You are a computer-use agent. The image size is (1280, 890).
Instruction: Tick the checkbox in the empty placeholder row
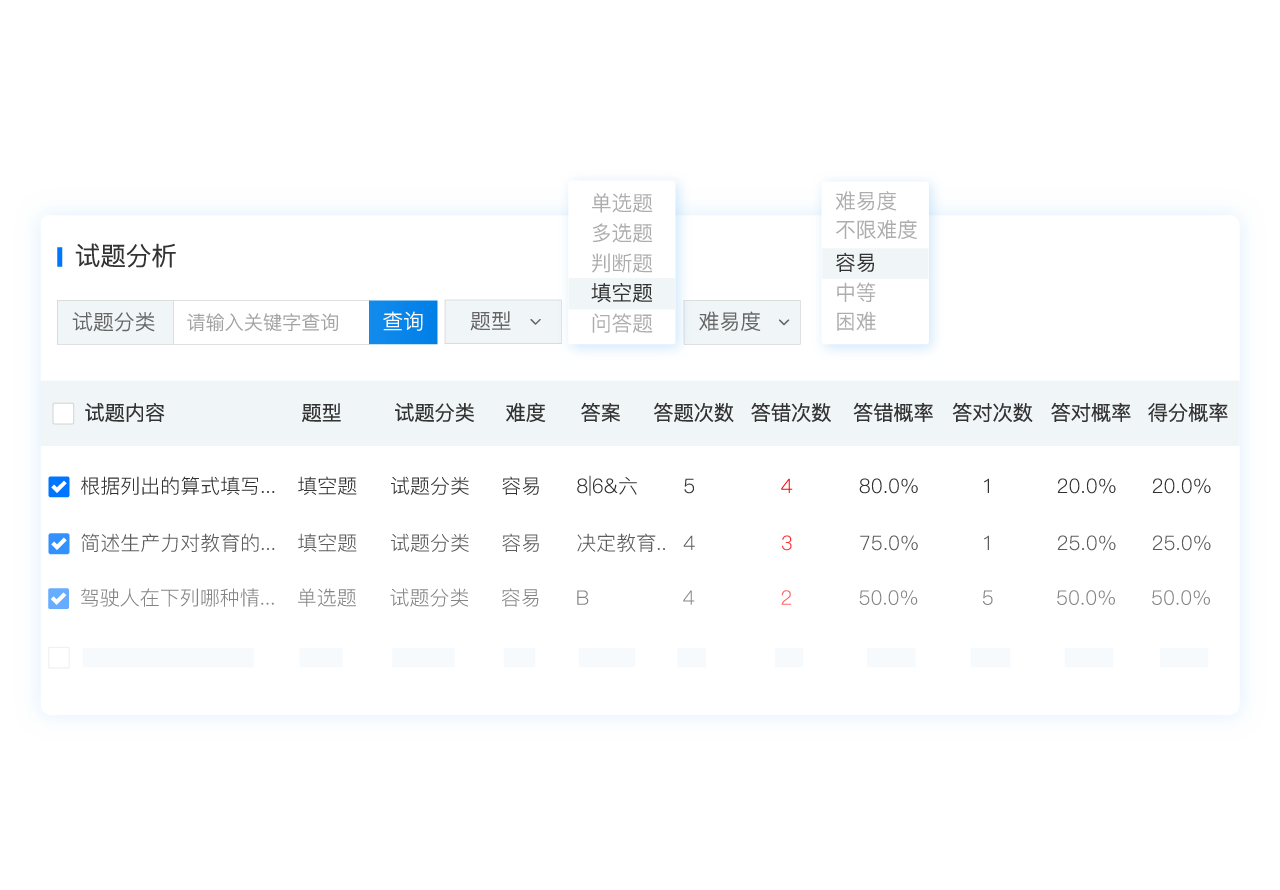pos(59,657)
